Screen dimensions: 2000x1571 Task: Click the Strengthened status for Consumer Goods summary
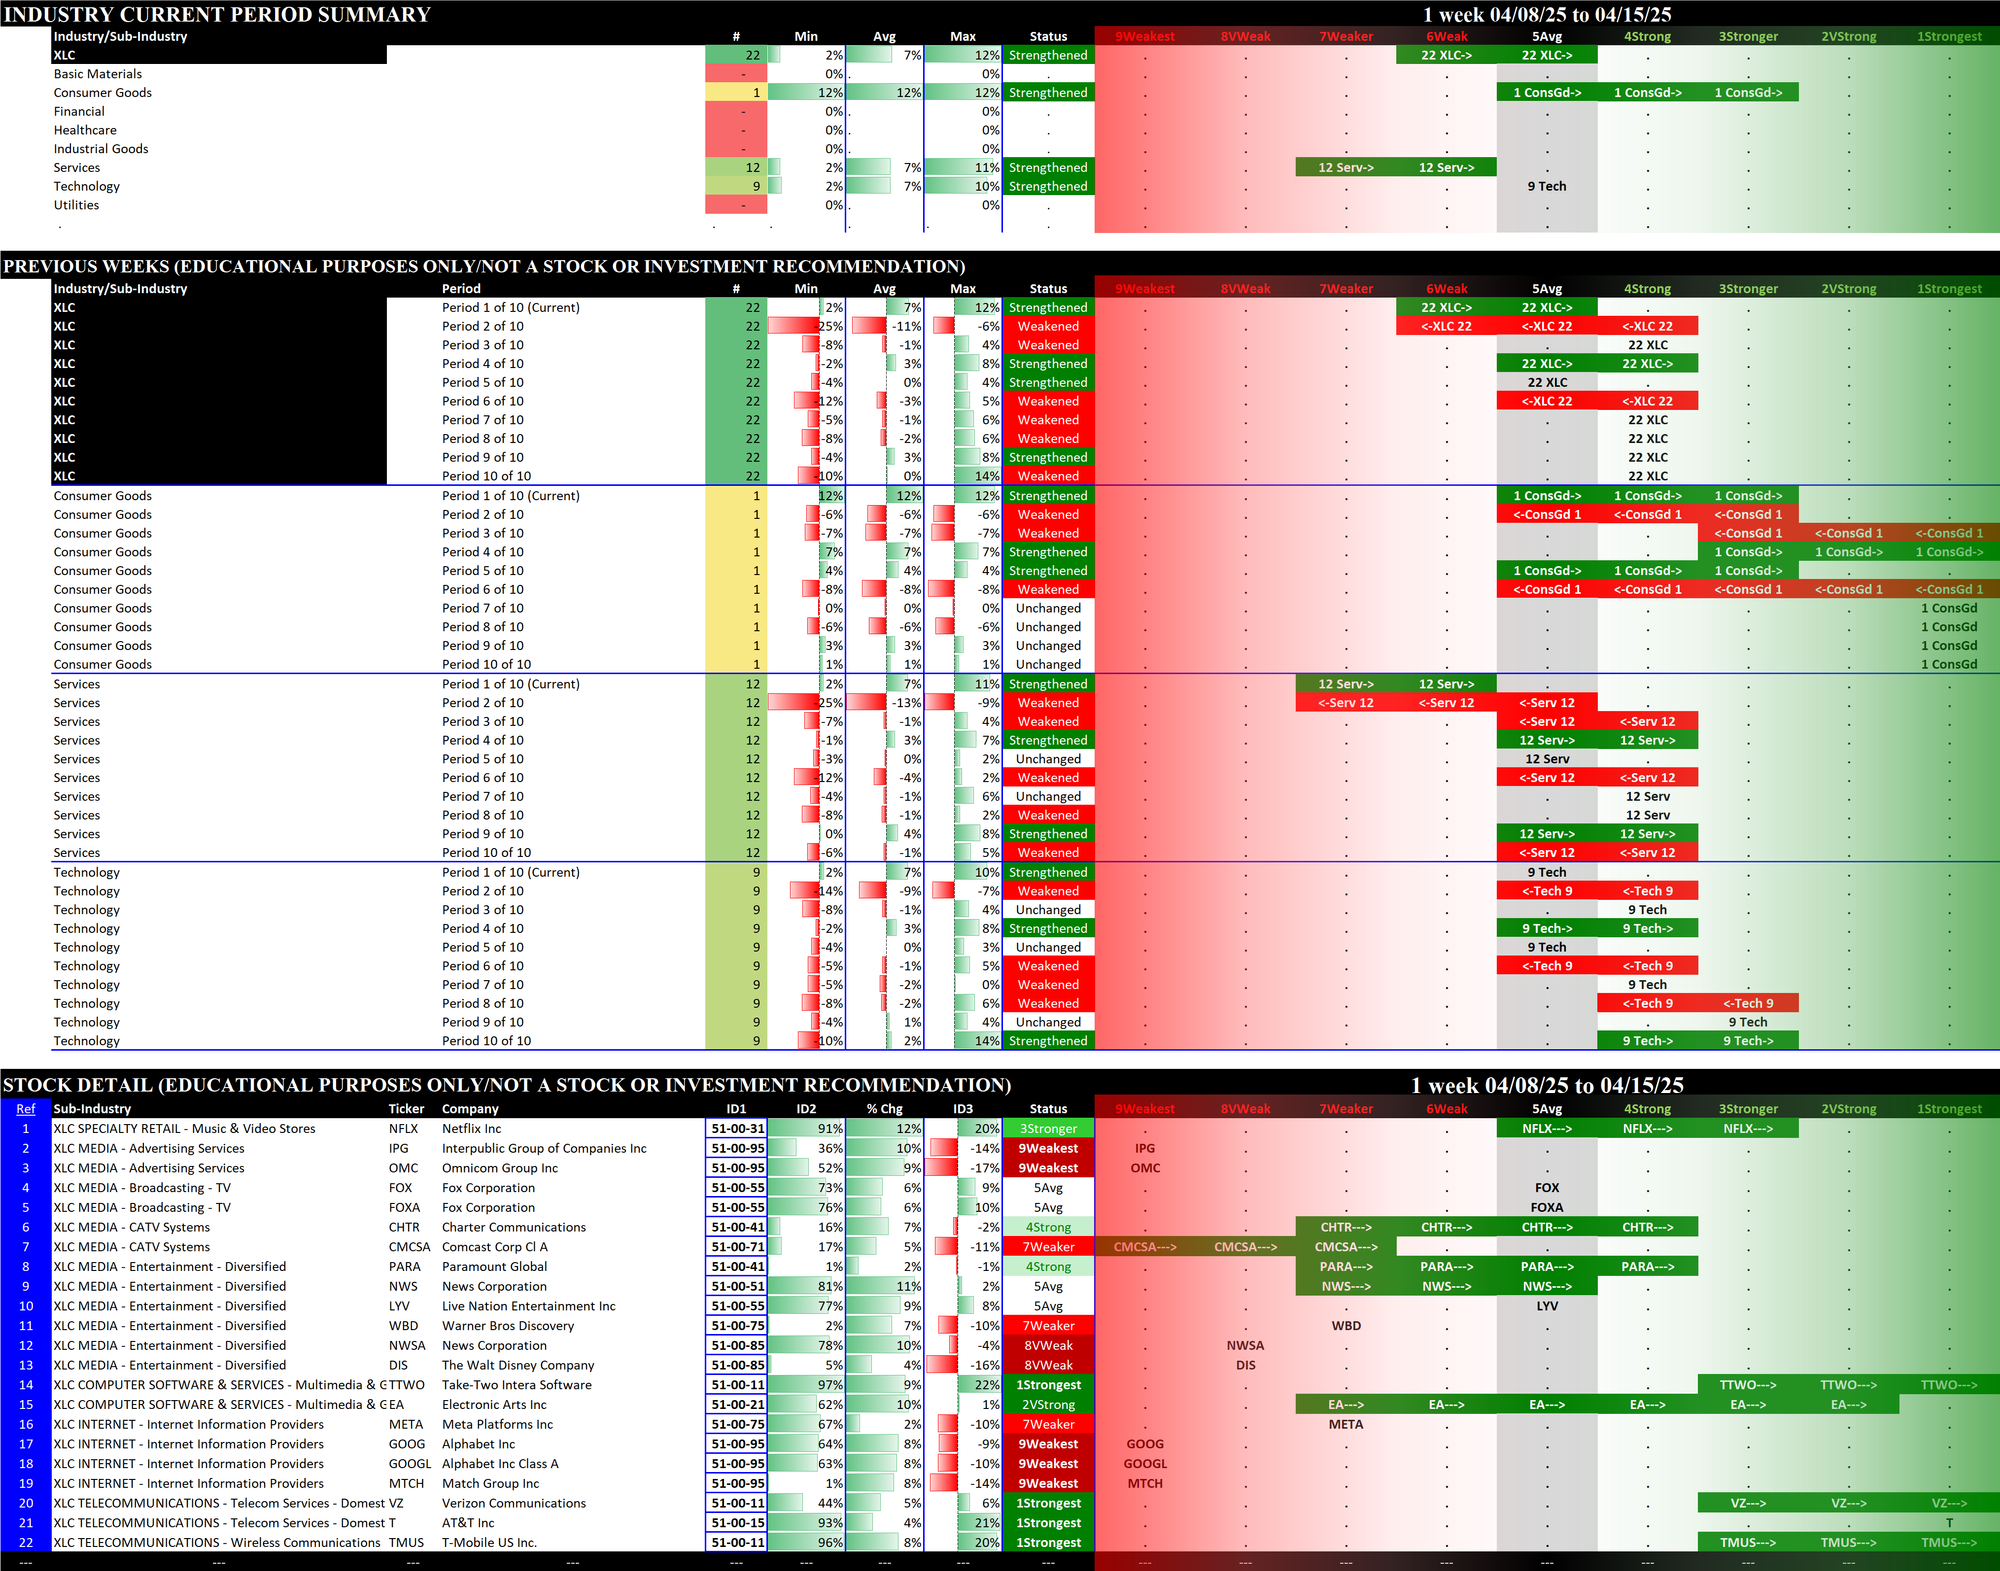click(1047, 93)
